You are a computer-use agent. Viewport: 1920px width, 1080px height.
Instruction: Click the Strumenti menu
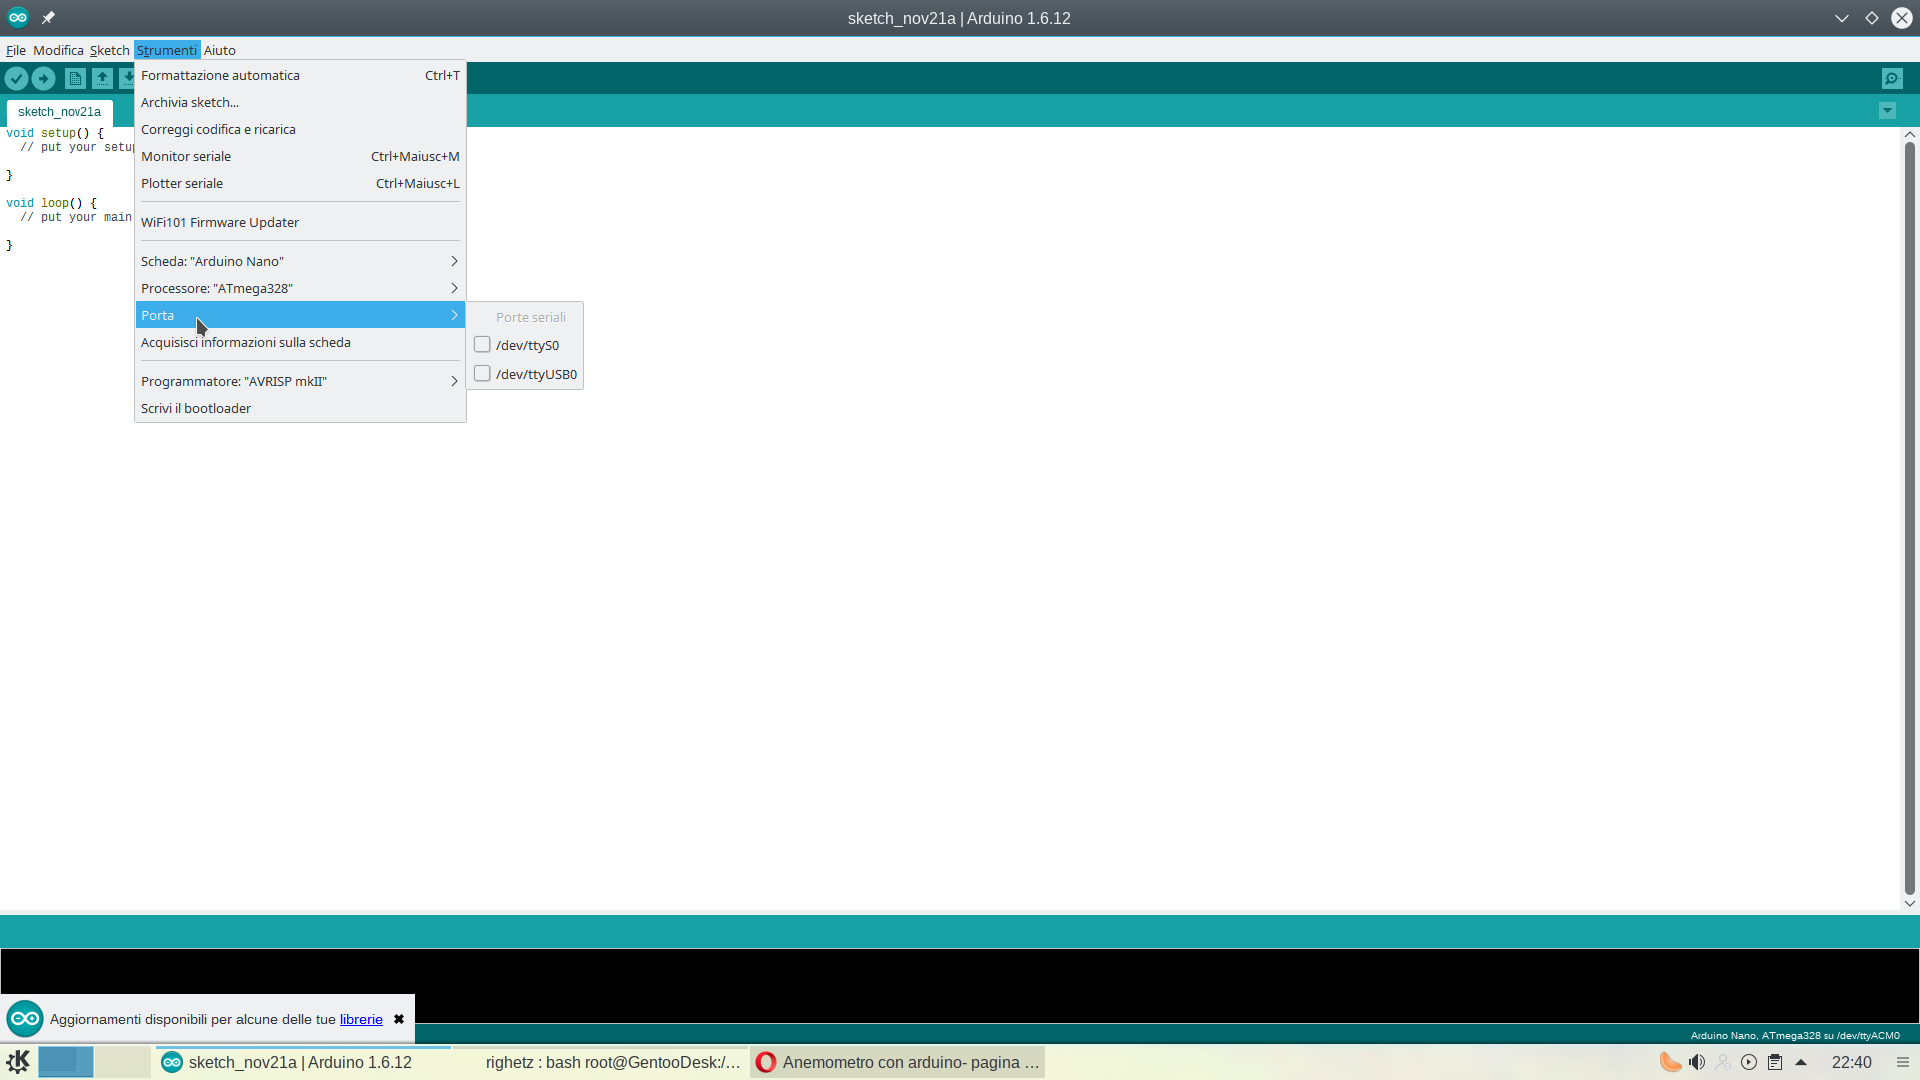pos(167,50)
